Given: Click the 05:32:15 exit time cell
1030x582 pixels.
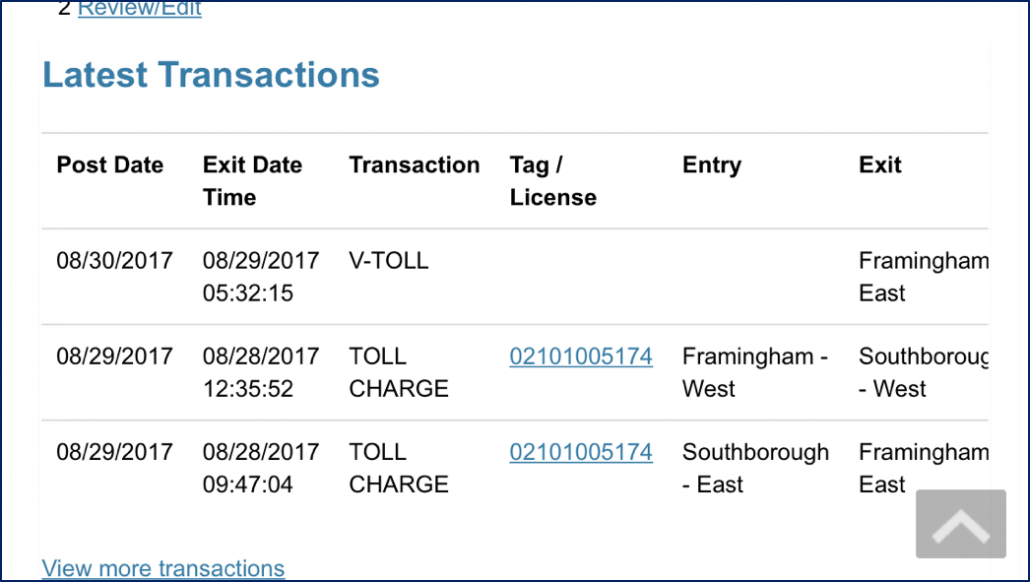Looking at the screenshot, I should [x=248, y=293].
